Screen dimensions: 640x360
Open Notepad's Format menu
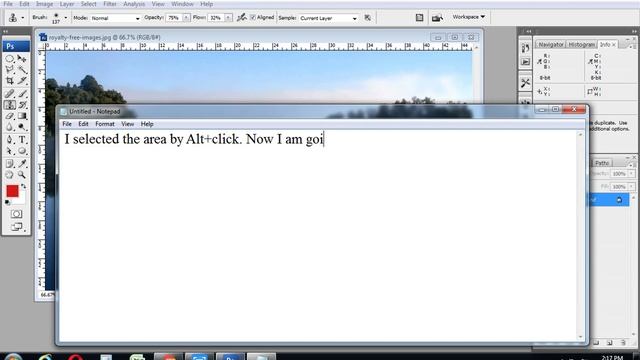pos(105,124)
